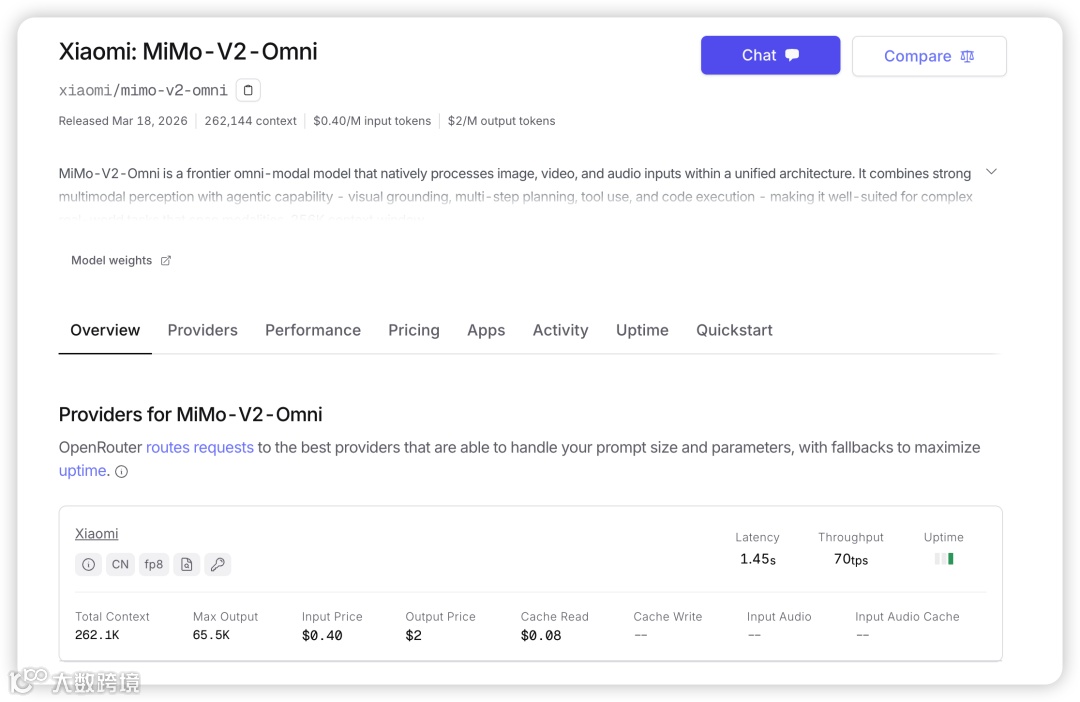
Task: Click the key icon under Xiaomi
Action: tap(218, 564)
